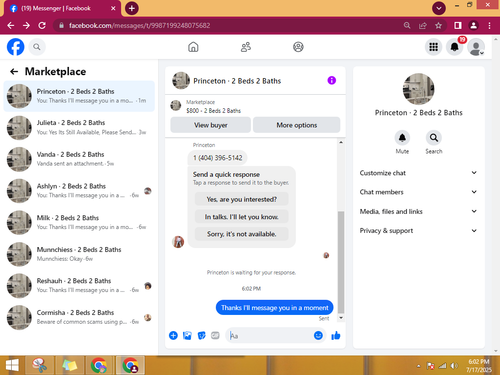
Task: Bookmark this page with star icon
Action: tap(438, 25)
